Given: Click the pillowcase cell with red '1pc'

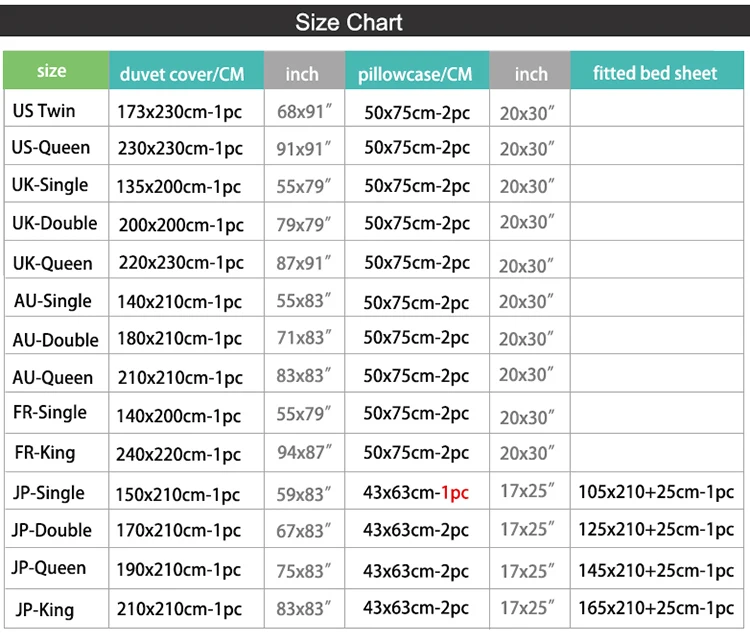Looking at the screenshot, I should click(416, 492).
